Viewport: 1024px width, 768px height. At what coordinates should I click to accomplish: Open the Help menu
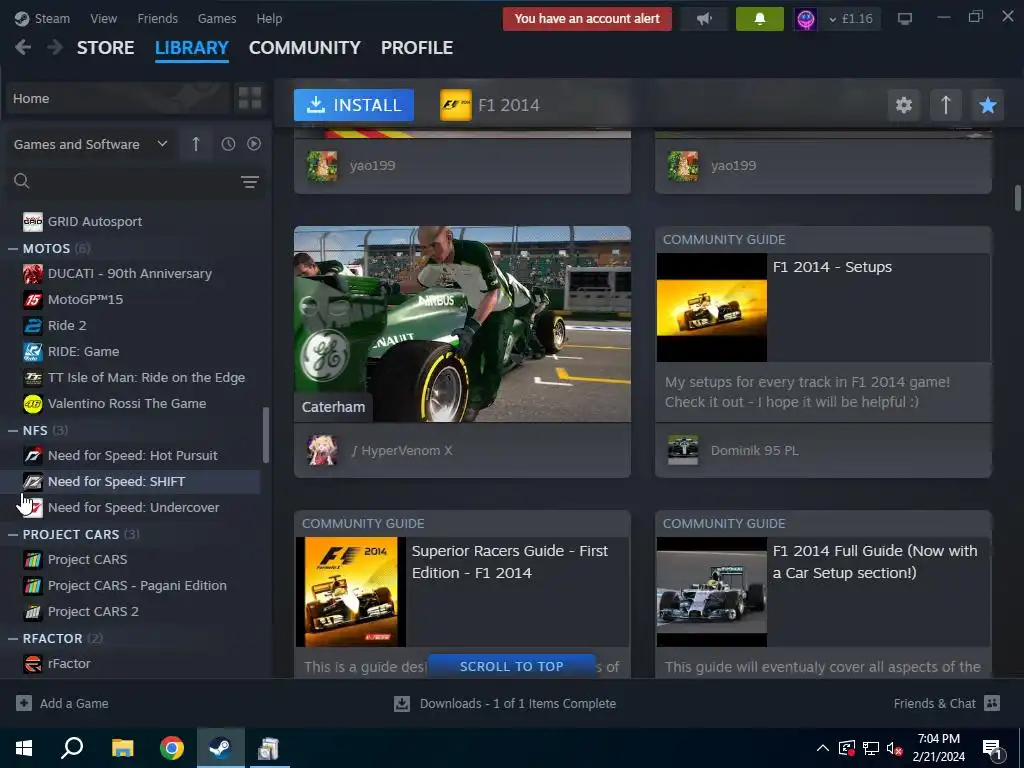(269, 18)
